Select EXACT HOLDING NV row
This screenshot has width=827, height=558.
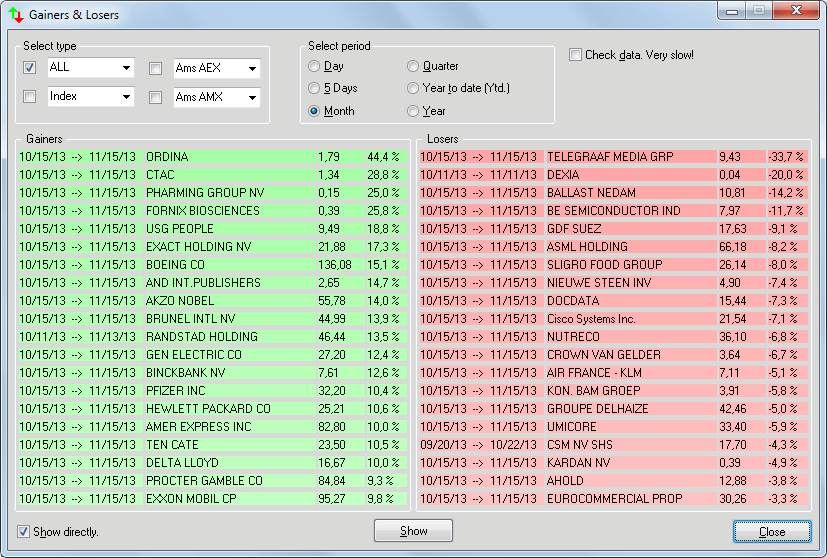213,246
